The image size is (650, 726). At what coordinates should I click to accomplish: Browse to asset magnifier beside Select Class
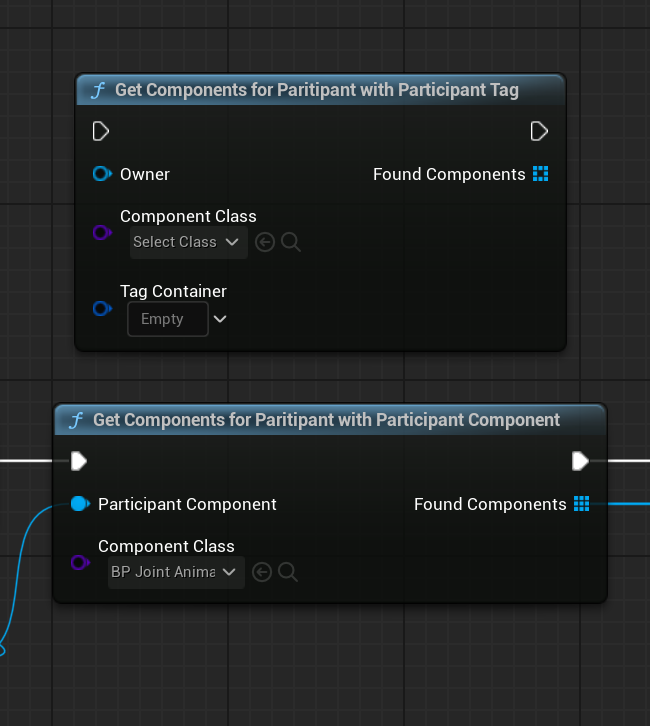click(291, 242)
